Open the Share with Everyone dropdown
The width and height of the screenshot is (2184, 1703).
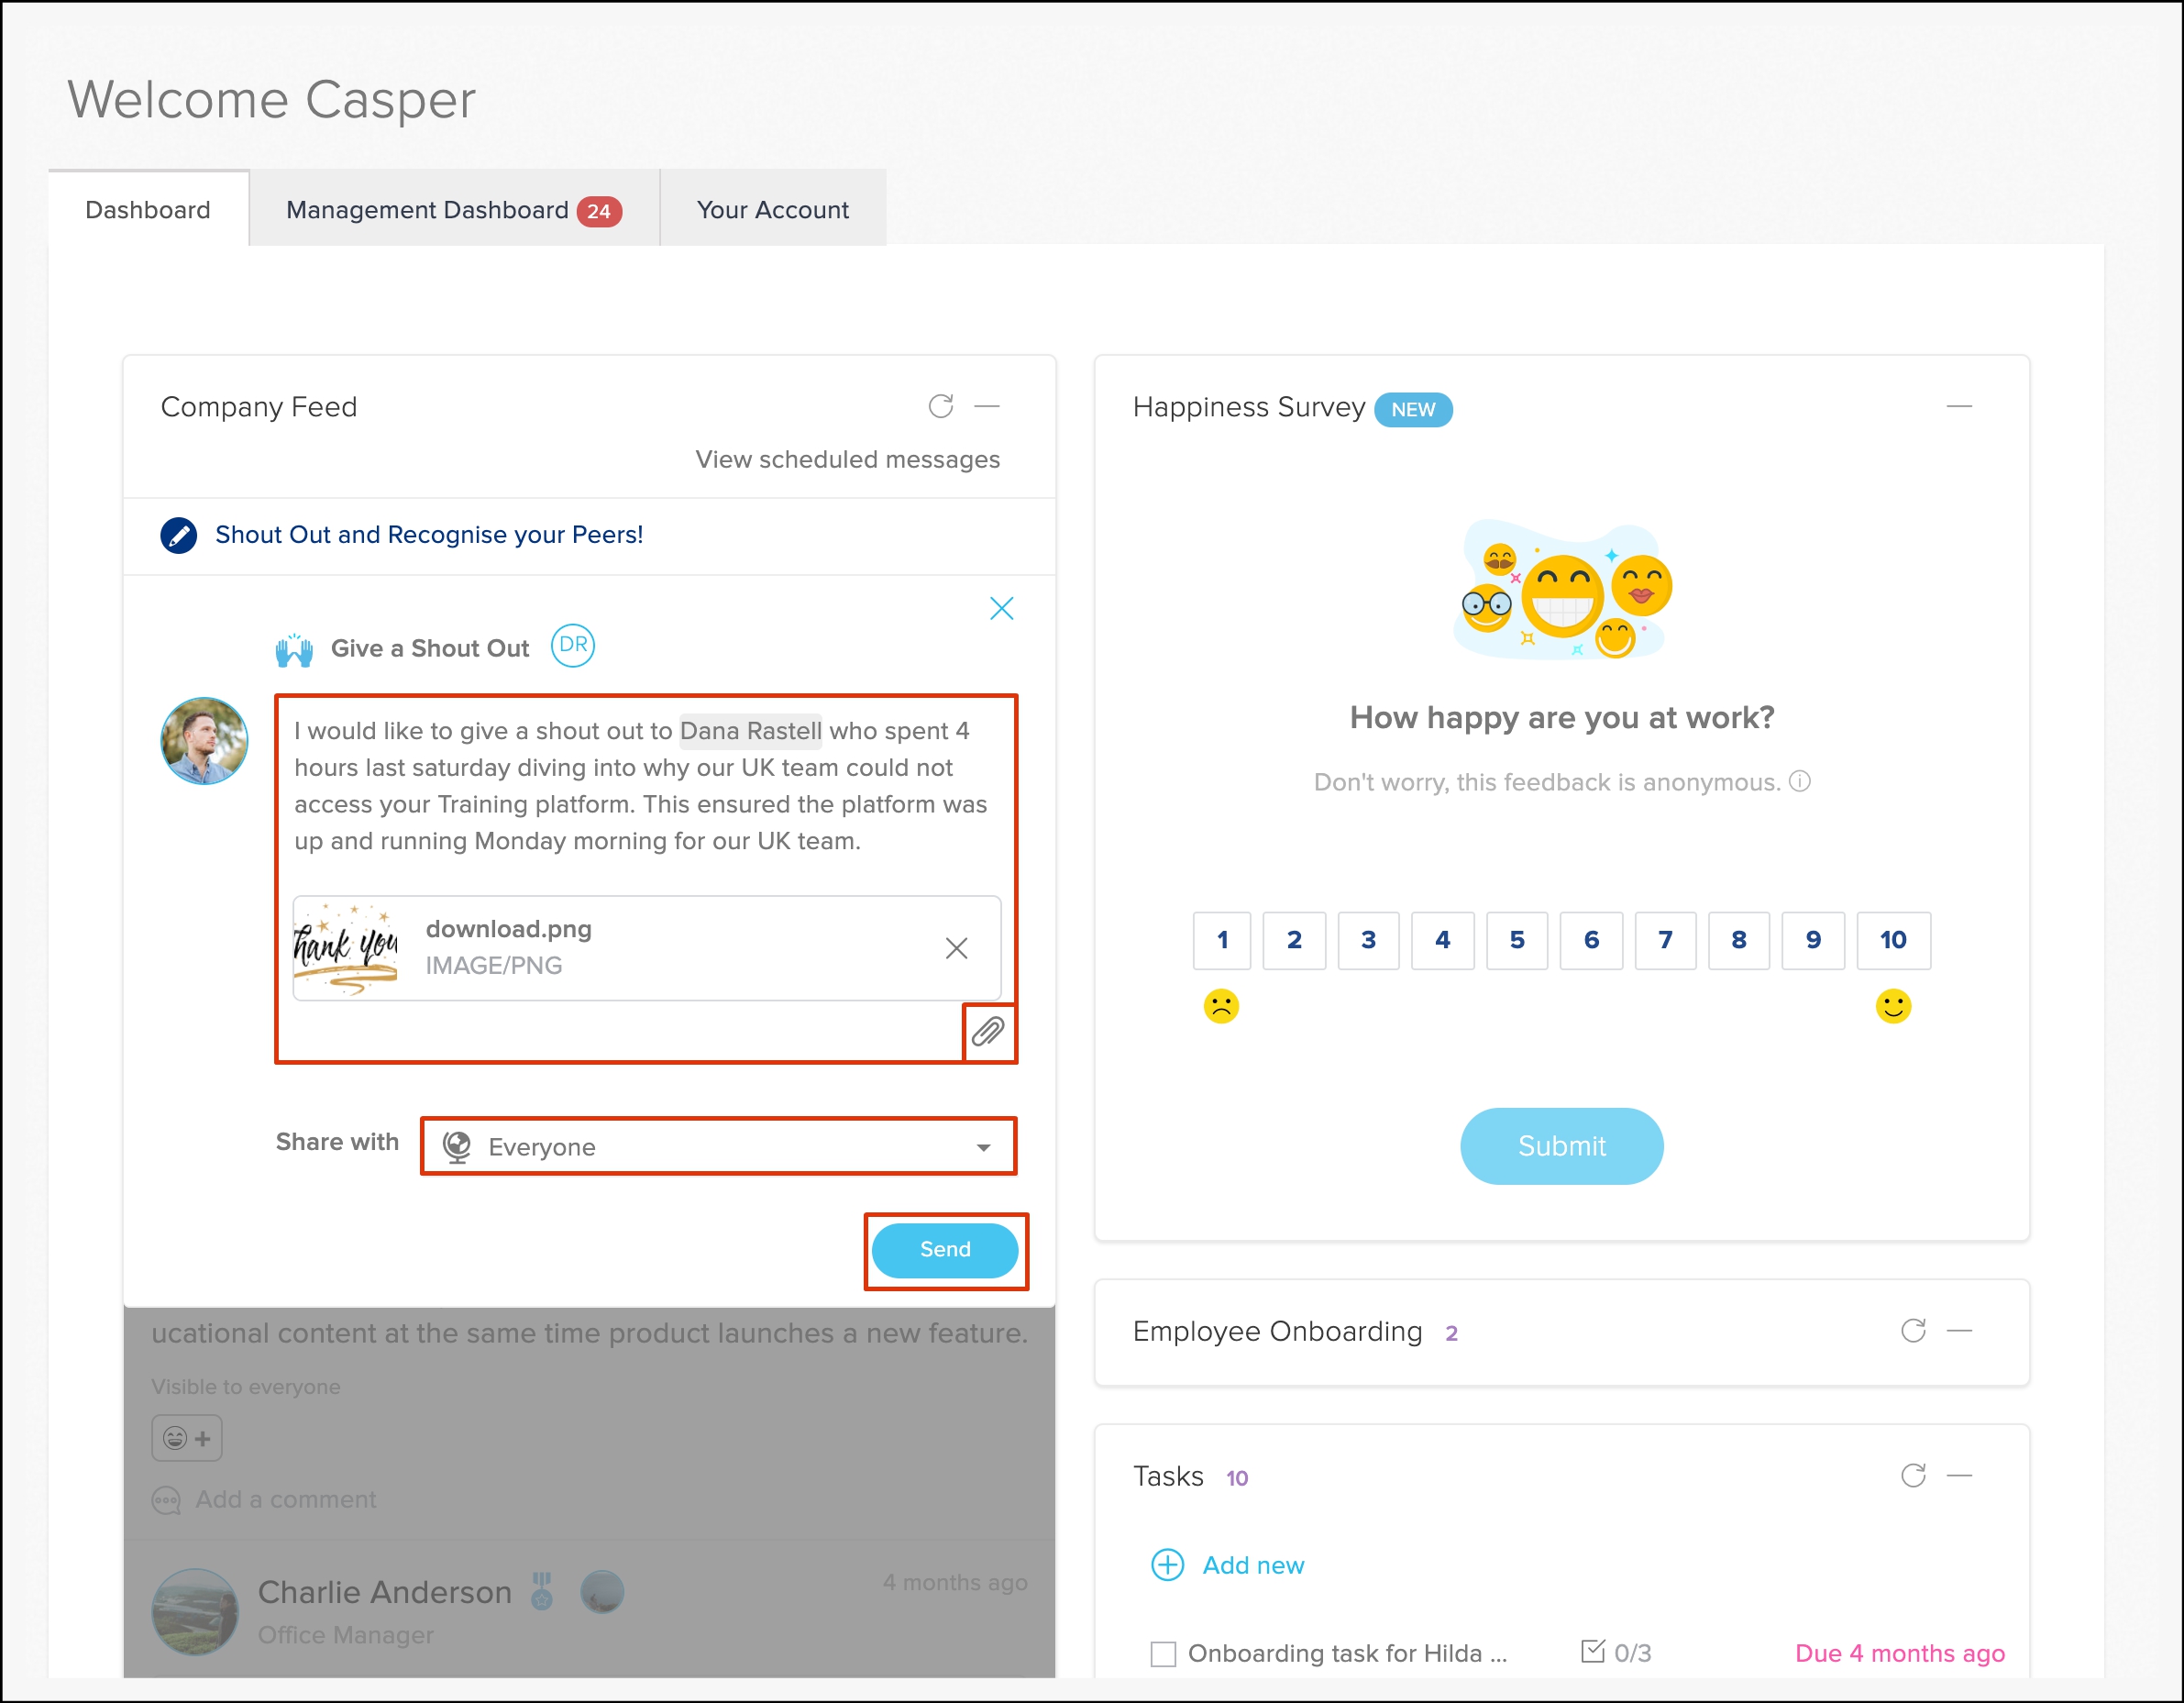[718, 1146]
